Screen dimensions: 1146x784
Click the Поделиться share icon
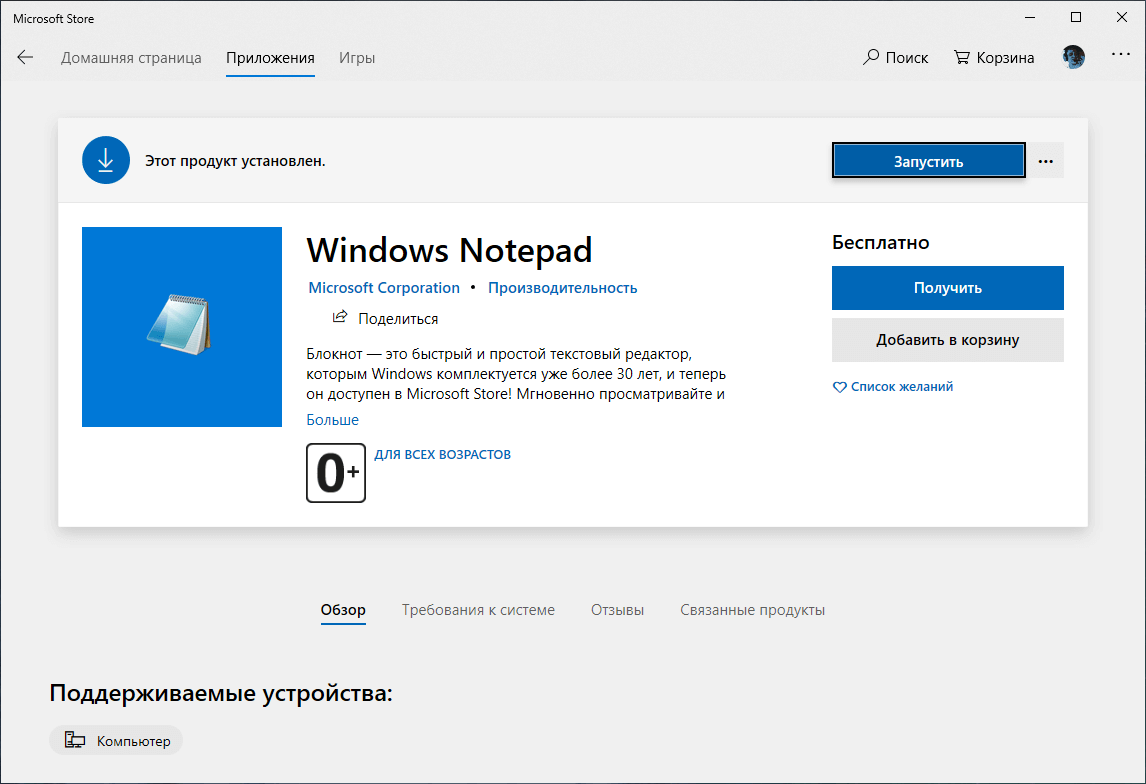coord(340,317)
